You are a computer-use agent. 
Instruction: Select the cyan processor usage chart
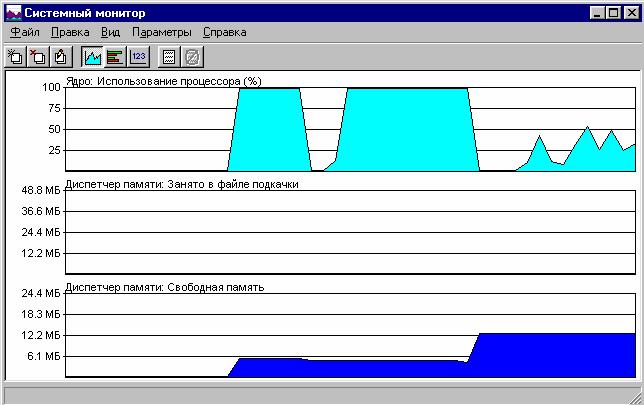point(350,129)
